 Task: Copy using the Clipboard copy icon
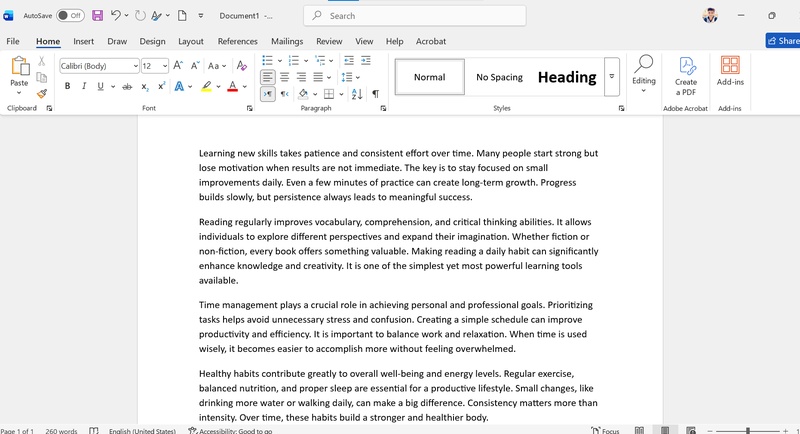point(41,78)
